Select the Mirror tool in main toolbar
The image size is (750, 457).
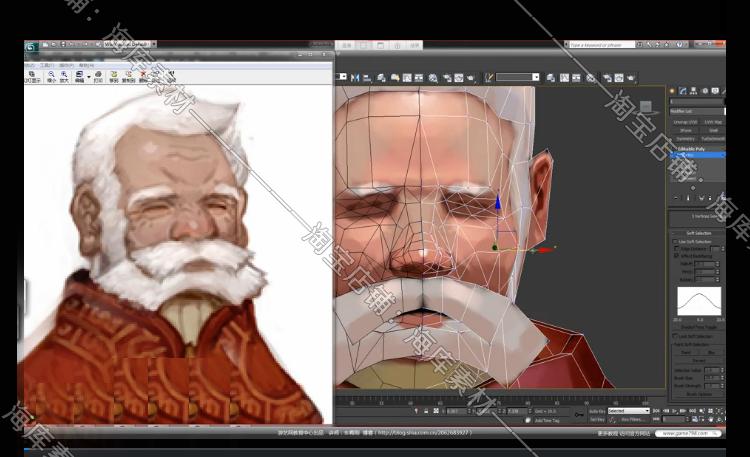pos(354,78)
